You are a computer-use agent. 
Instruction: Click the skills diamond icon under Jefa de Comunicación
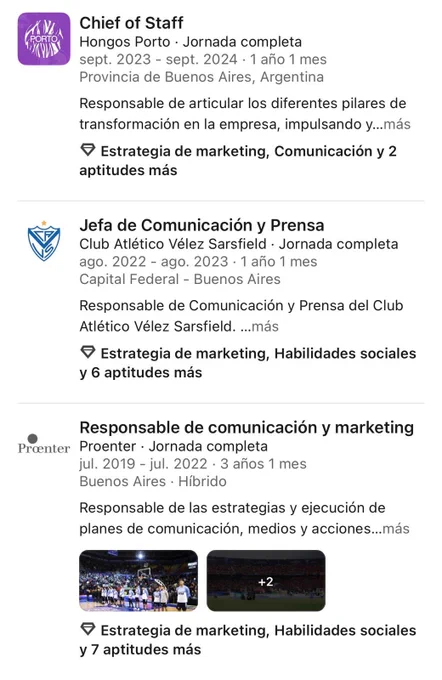88,352
